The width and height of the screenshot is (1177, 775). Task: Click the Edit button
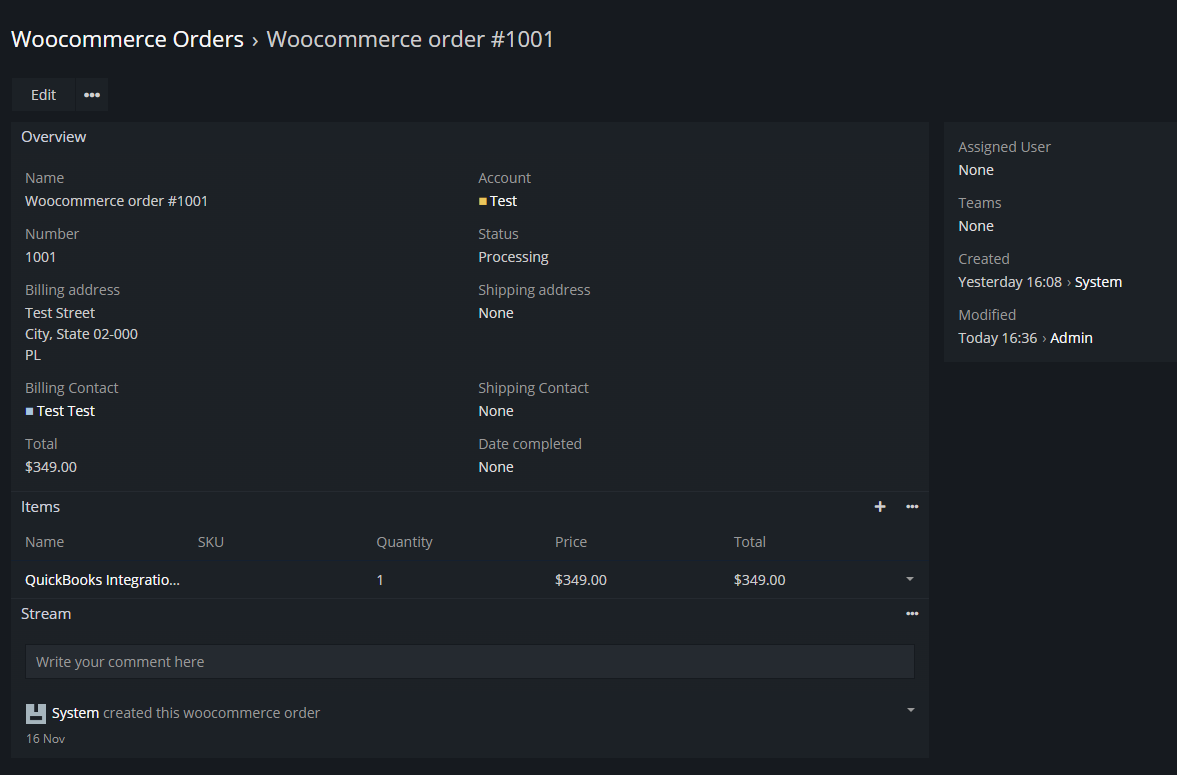(x=43, y=95)
